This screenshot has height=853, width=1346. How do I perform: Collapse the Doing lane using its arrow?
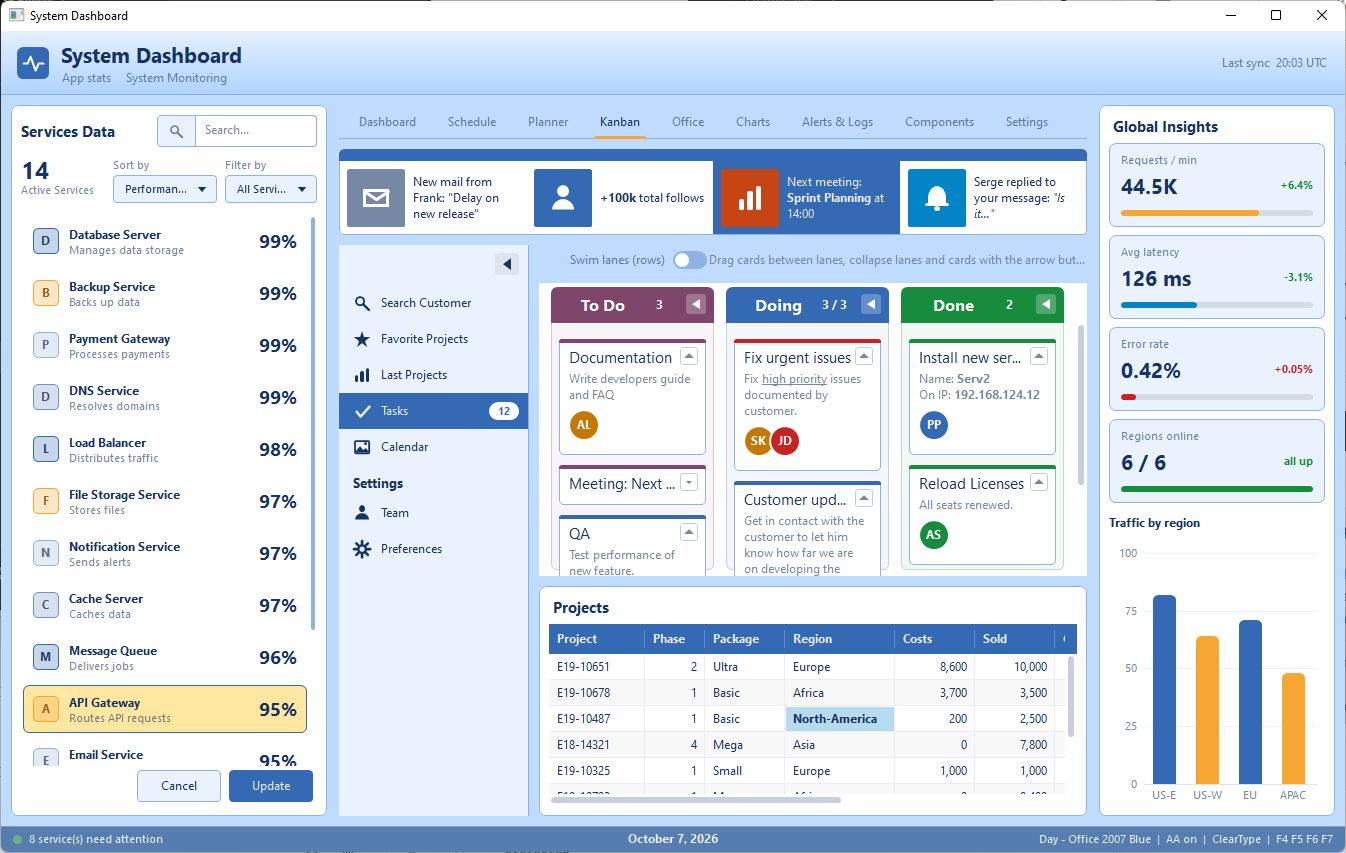[871, 304]
